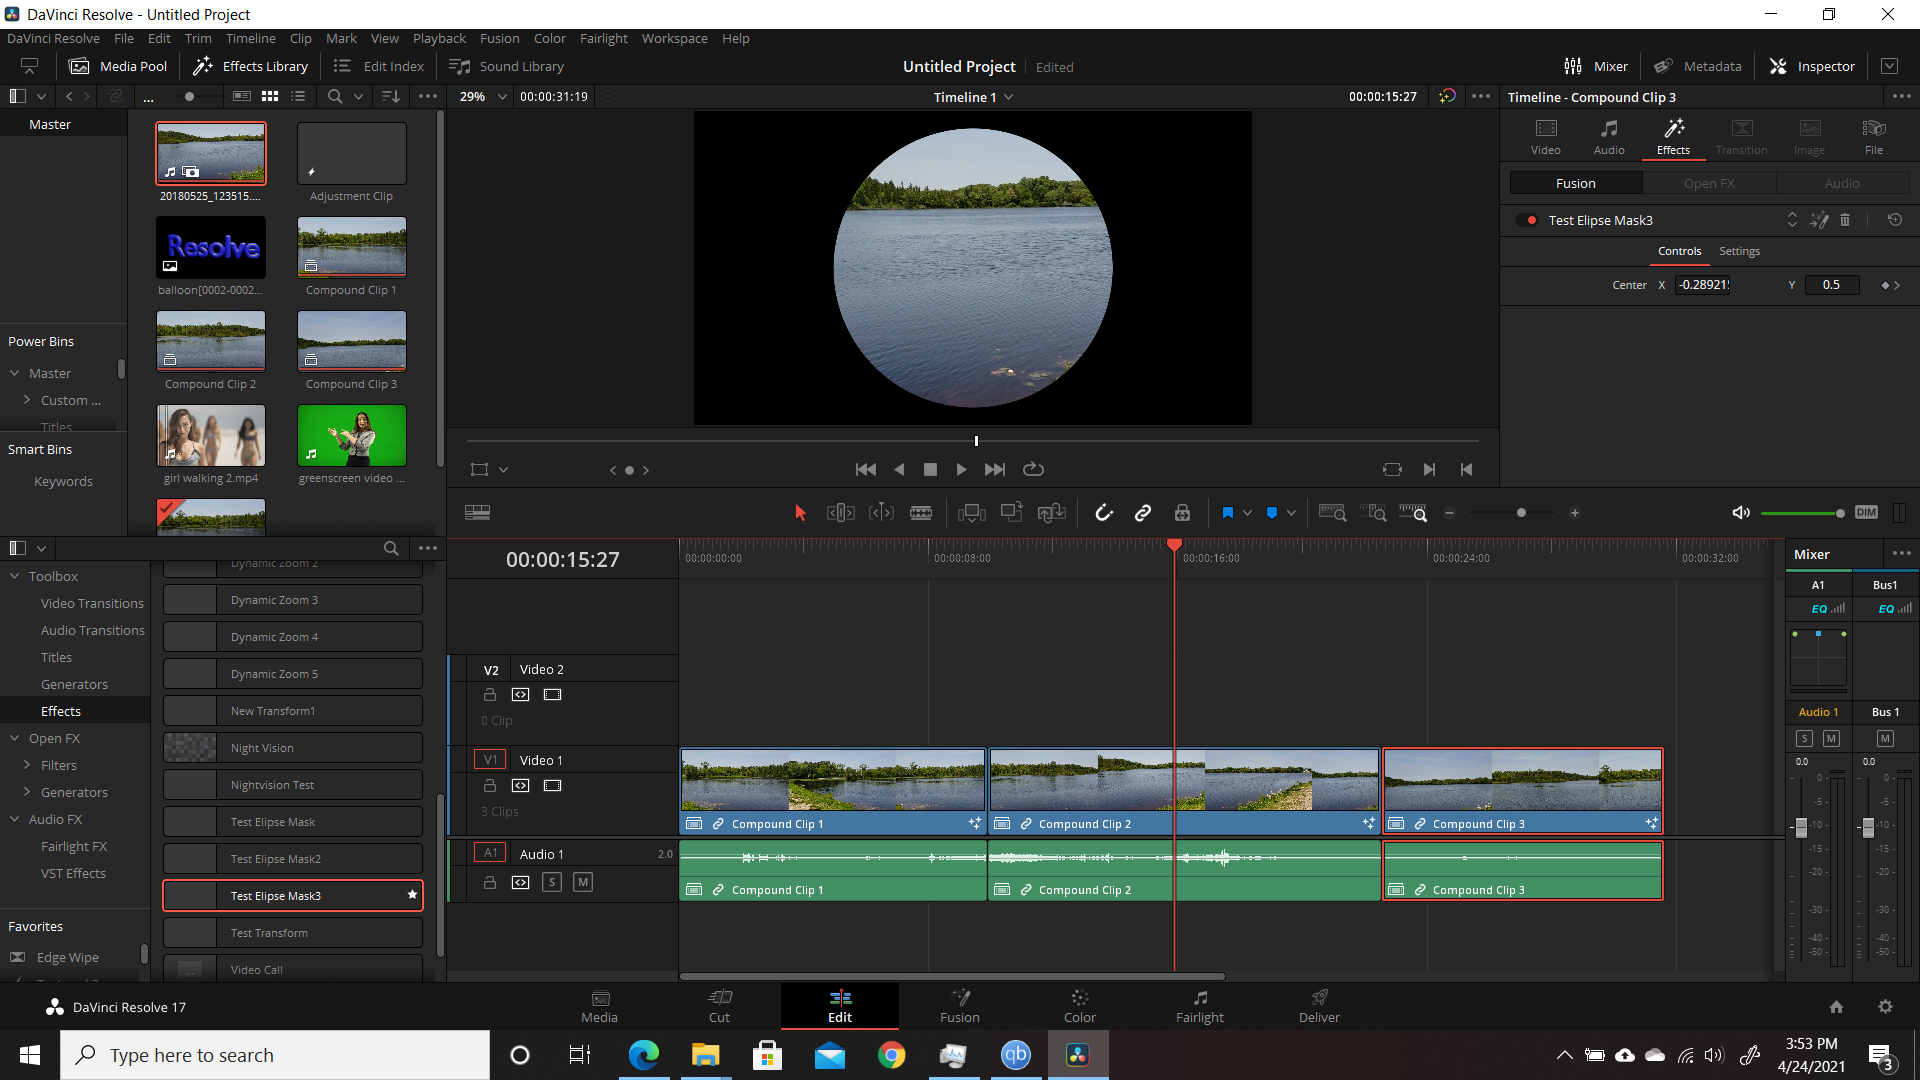The image size is (1920, 1080).
Task: Toggle Effects Library panel
Action: click(x=250, y=66)
